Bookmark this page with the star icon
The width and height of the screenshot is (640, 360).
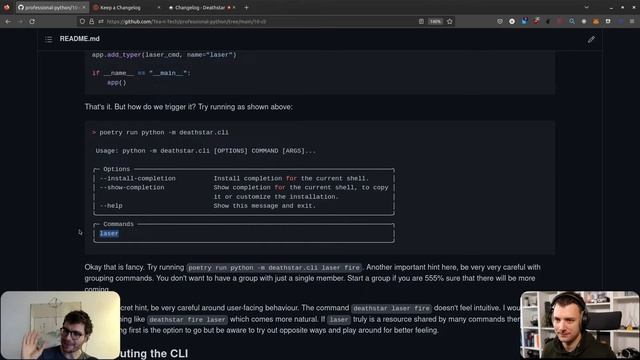point(449,21)
